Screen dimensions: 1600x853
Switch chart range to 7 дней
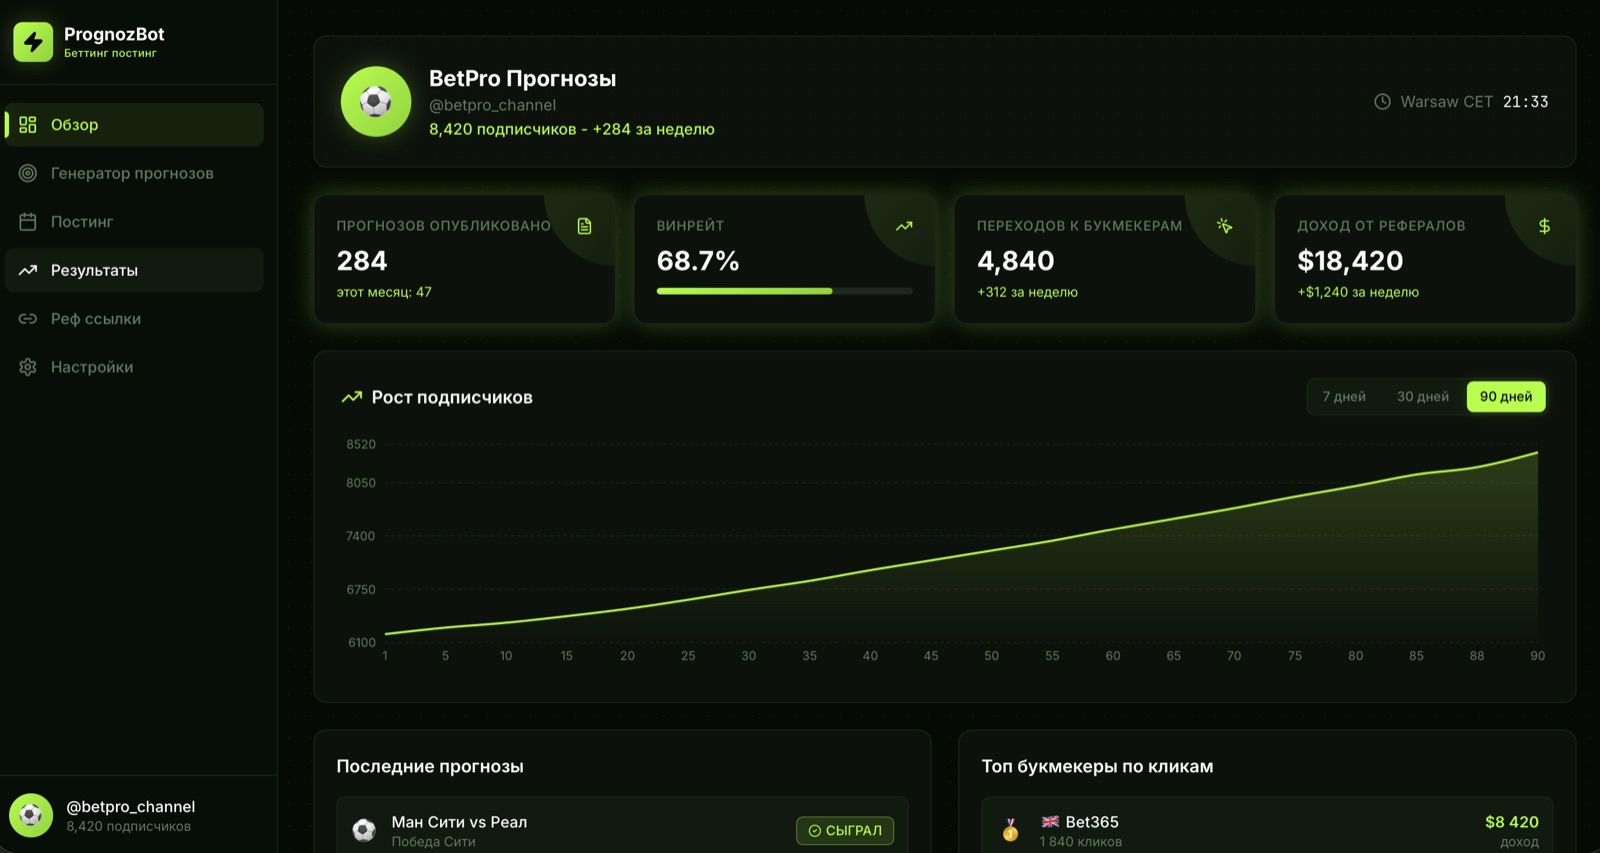(x=1344, y=397)
